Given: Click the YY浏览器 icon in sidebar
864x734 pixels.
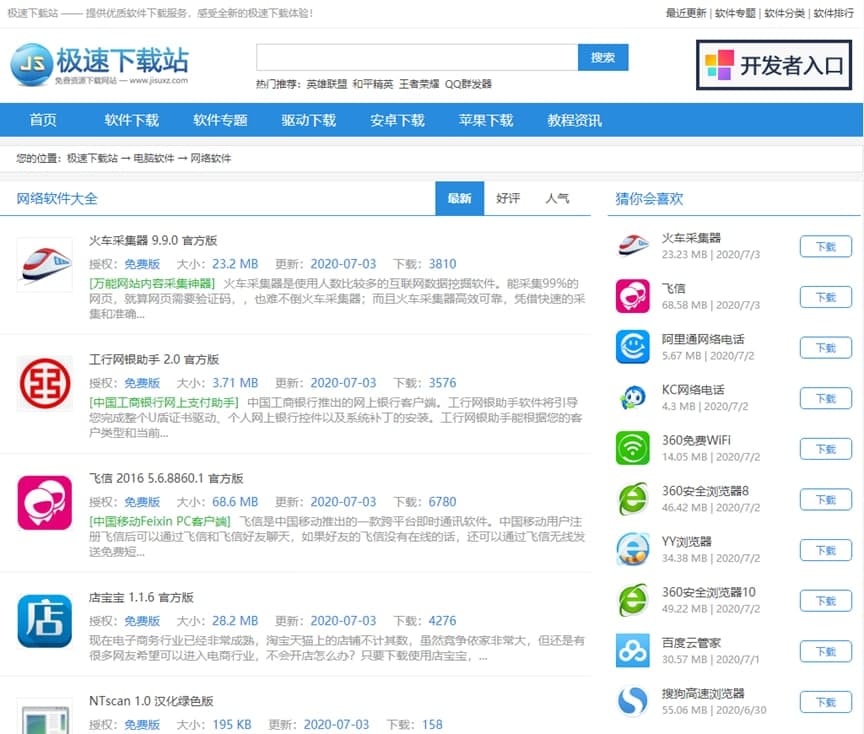Looking at the screenshot, I should 632,549.
